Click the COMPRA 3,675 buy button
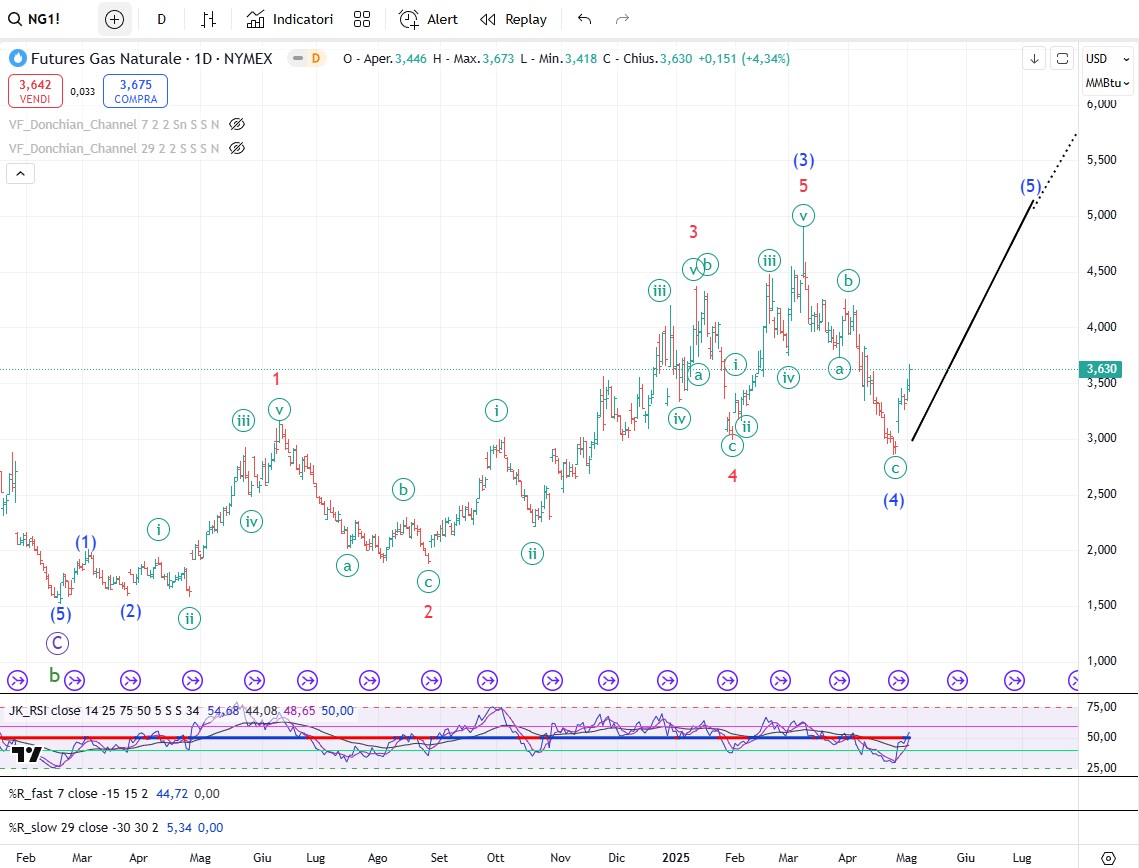 [134, 91]
